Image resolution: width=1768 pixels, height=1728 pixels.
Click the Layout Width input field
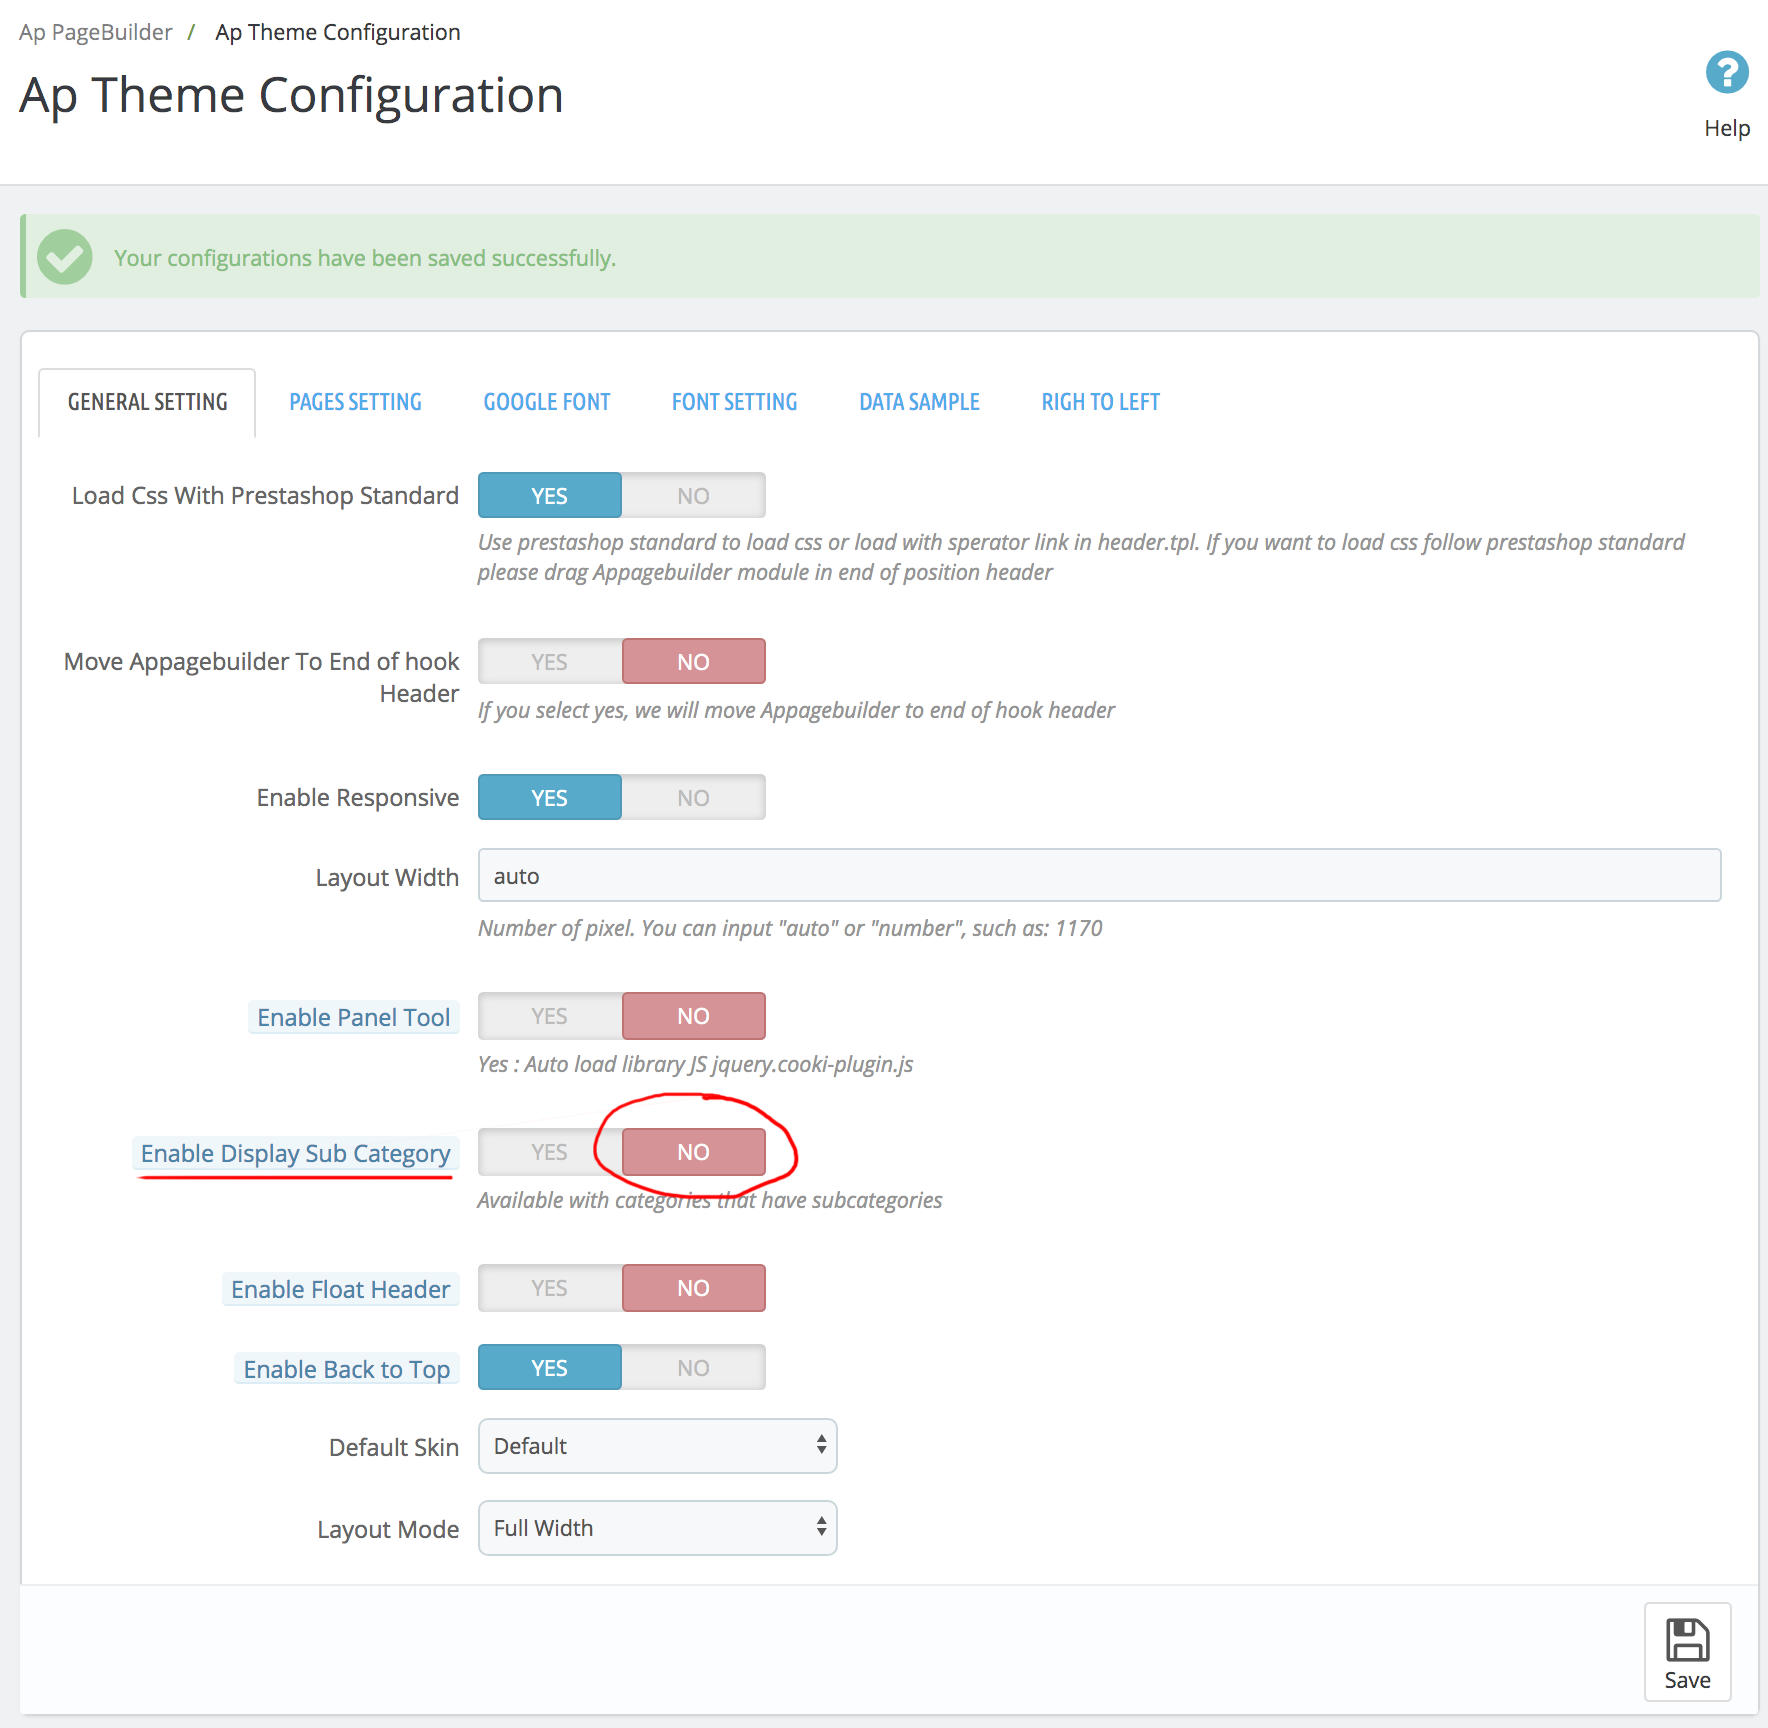point(1099,876)
